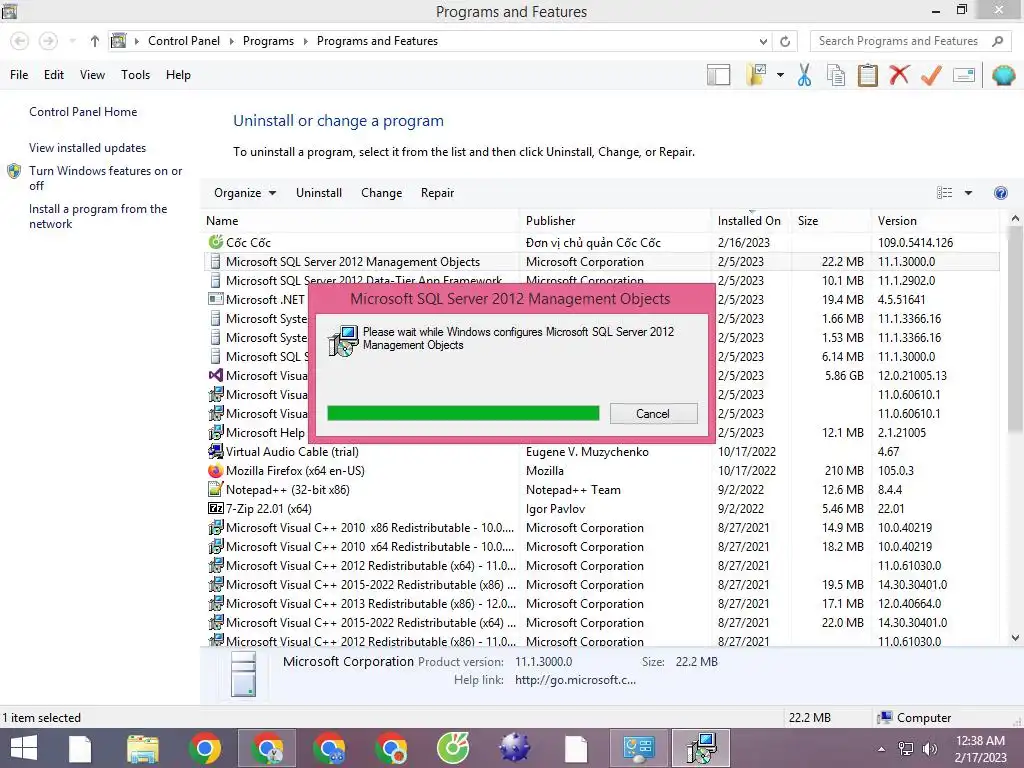Click the globe icon in the toolbar

(1003, 75)
